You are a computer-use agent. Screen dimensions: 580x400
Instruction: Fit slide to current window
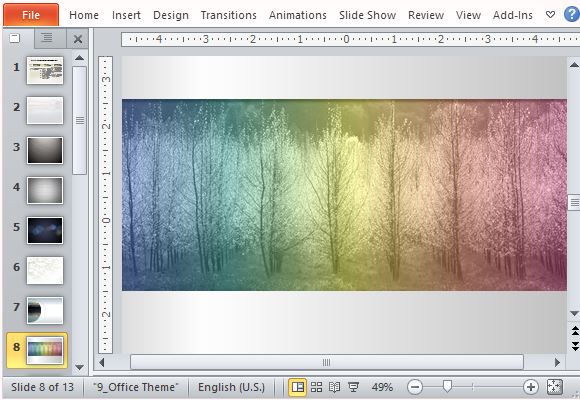pyautogui.click(x=554, y=387)
